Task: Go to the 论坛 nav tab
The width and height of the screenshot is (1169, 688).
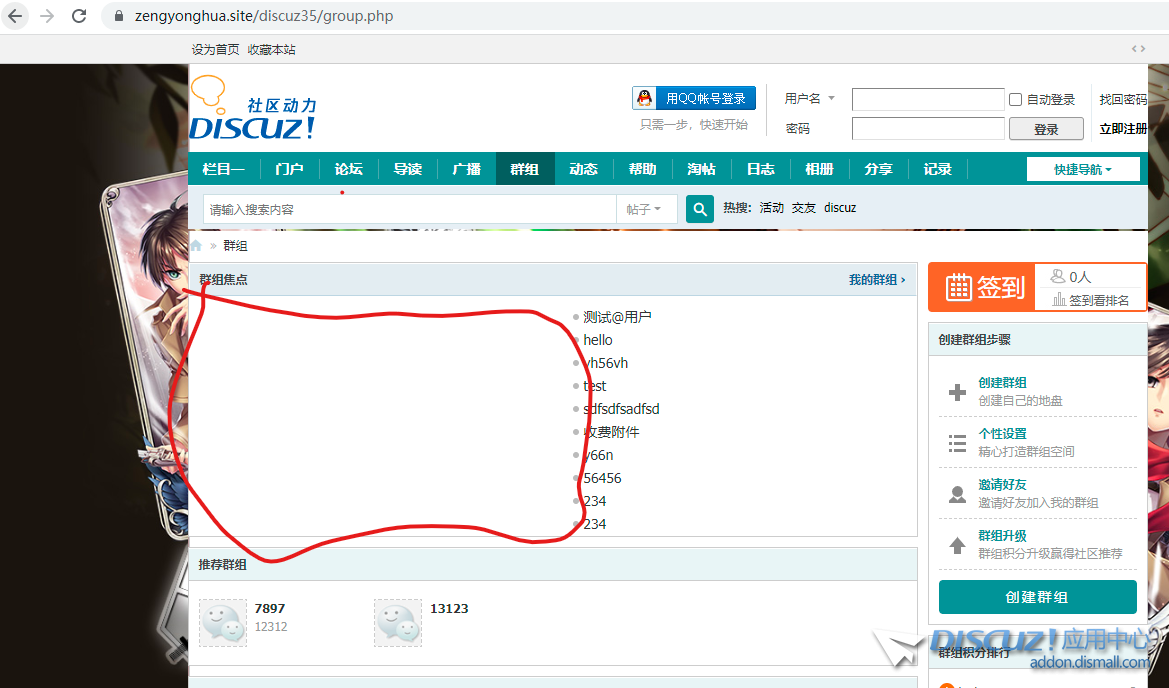Action: click(x=348, y=169)
